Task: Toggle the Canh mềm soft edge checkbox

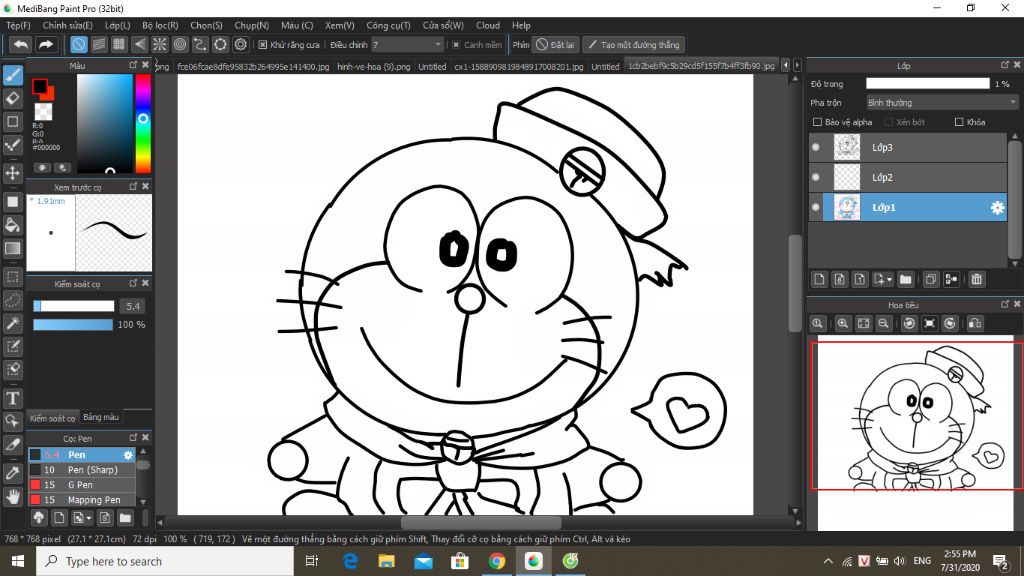Action: (456, 45)
